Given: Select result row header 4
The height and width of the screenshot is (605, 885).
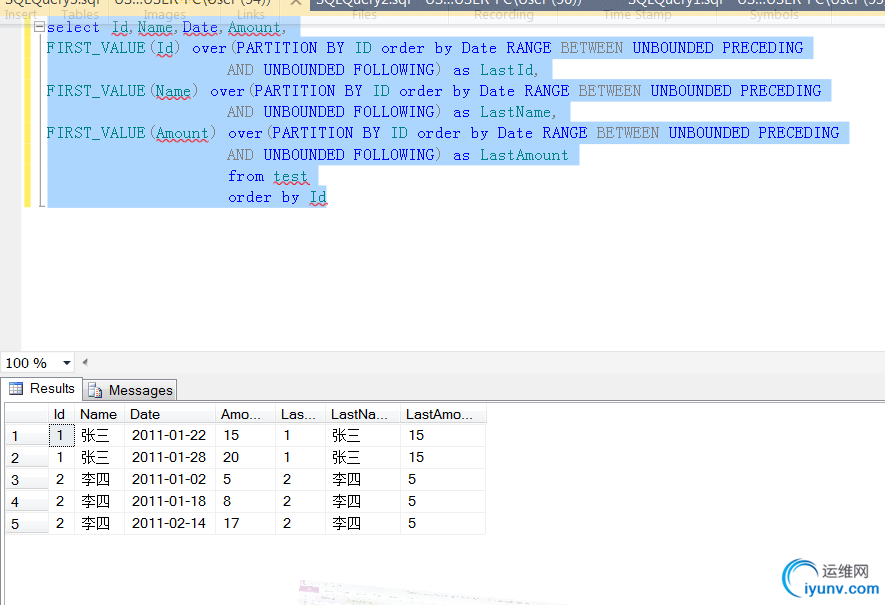Looking at the screenshot, I should [x=27, y=502].
